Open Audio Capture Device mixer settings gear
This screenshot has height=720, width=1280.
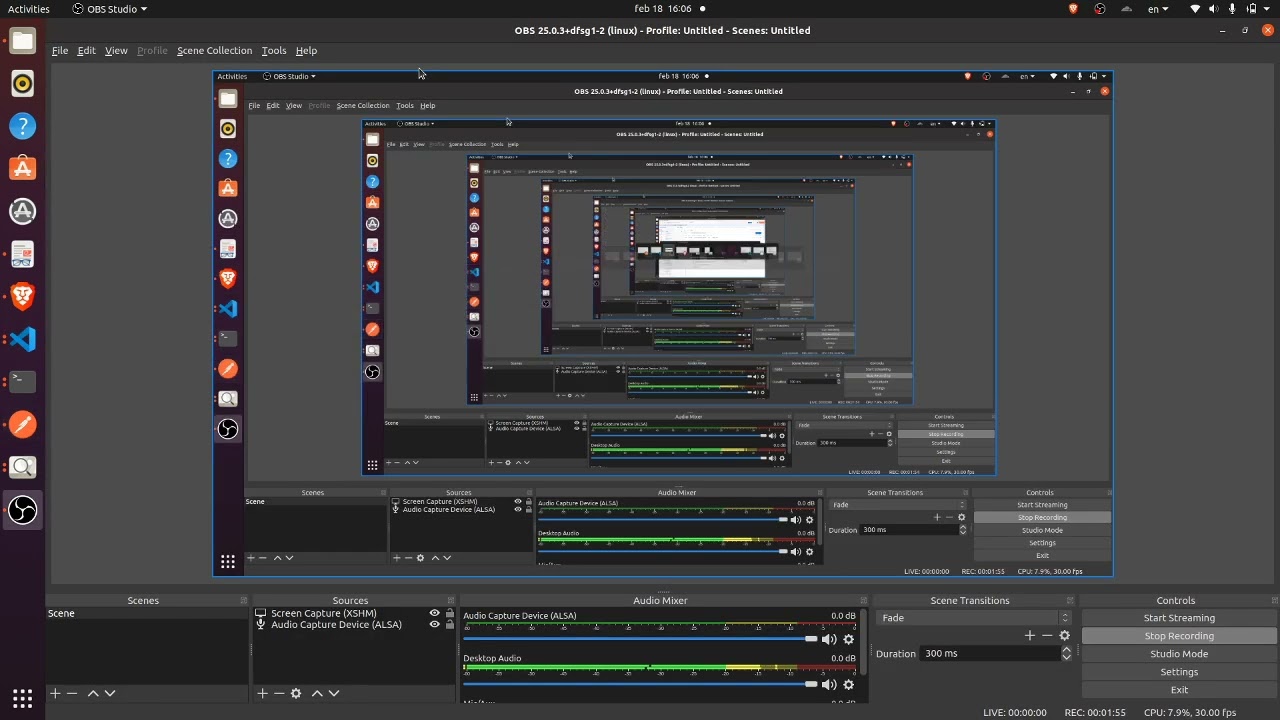pos(849,640)
